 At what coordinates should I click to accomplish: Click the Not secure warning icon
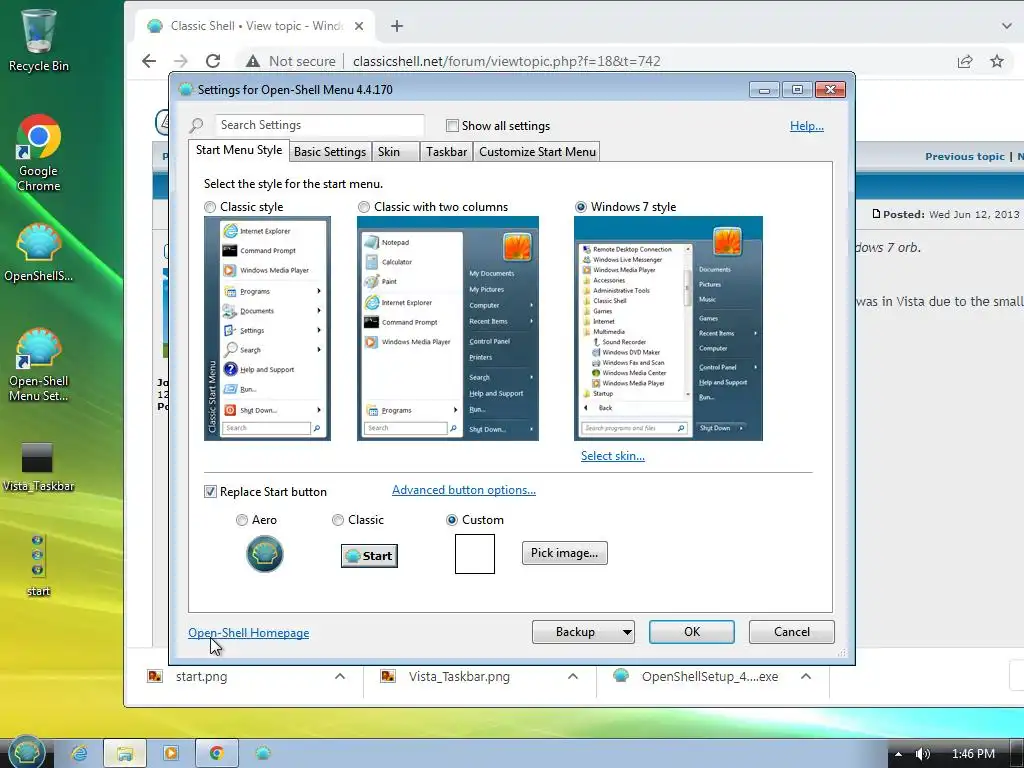253,61
